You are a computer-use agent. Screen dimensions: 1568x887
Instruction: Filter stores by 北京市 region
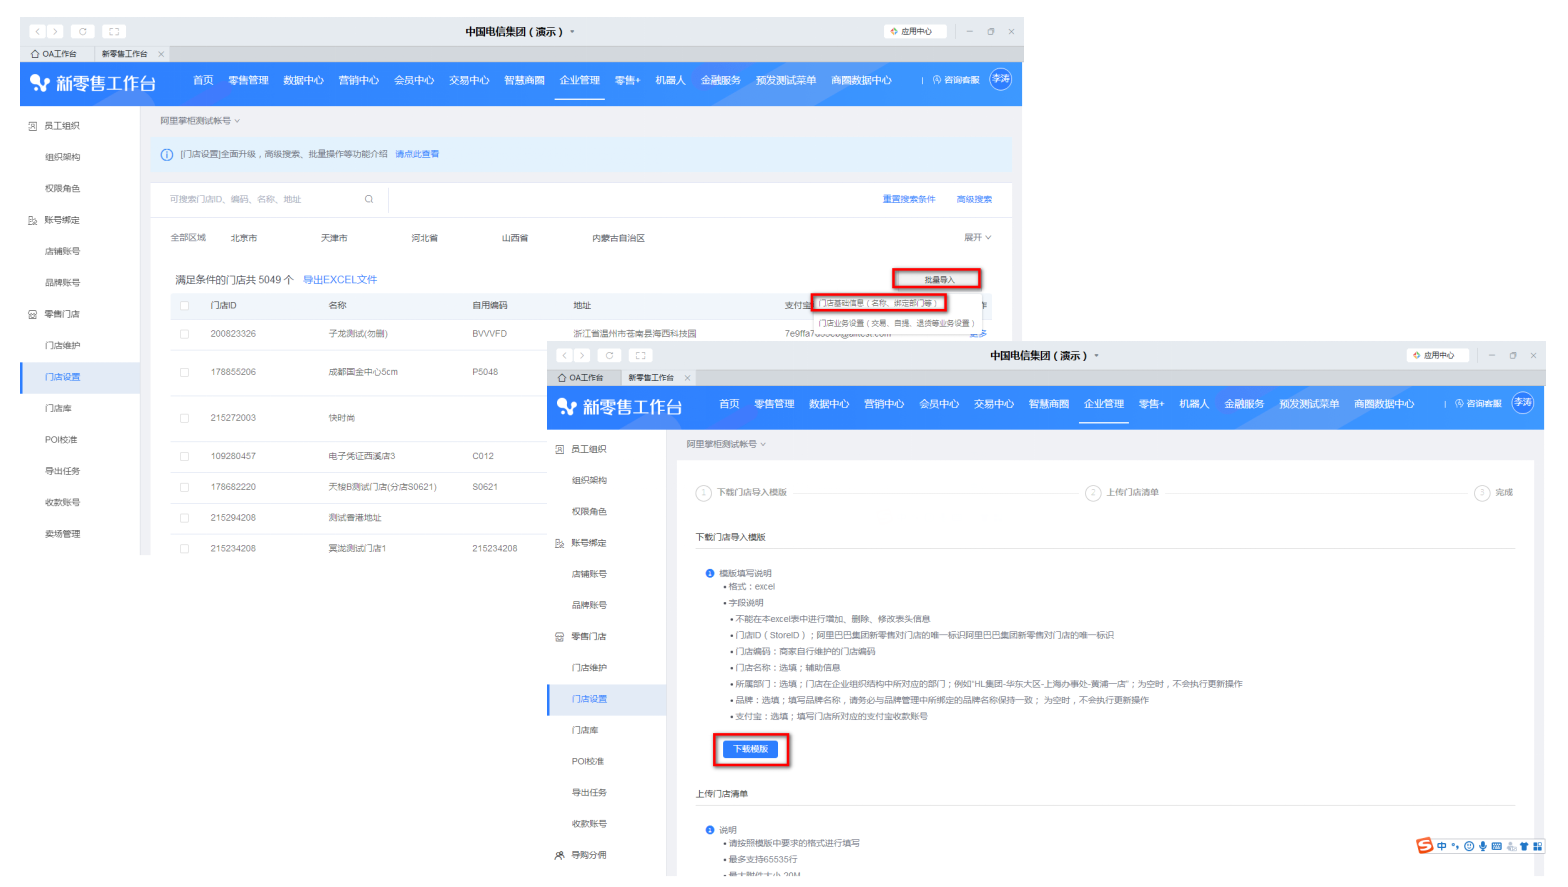point(244,238)
